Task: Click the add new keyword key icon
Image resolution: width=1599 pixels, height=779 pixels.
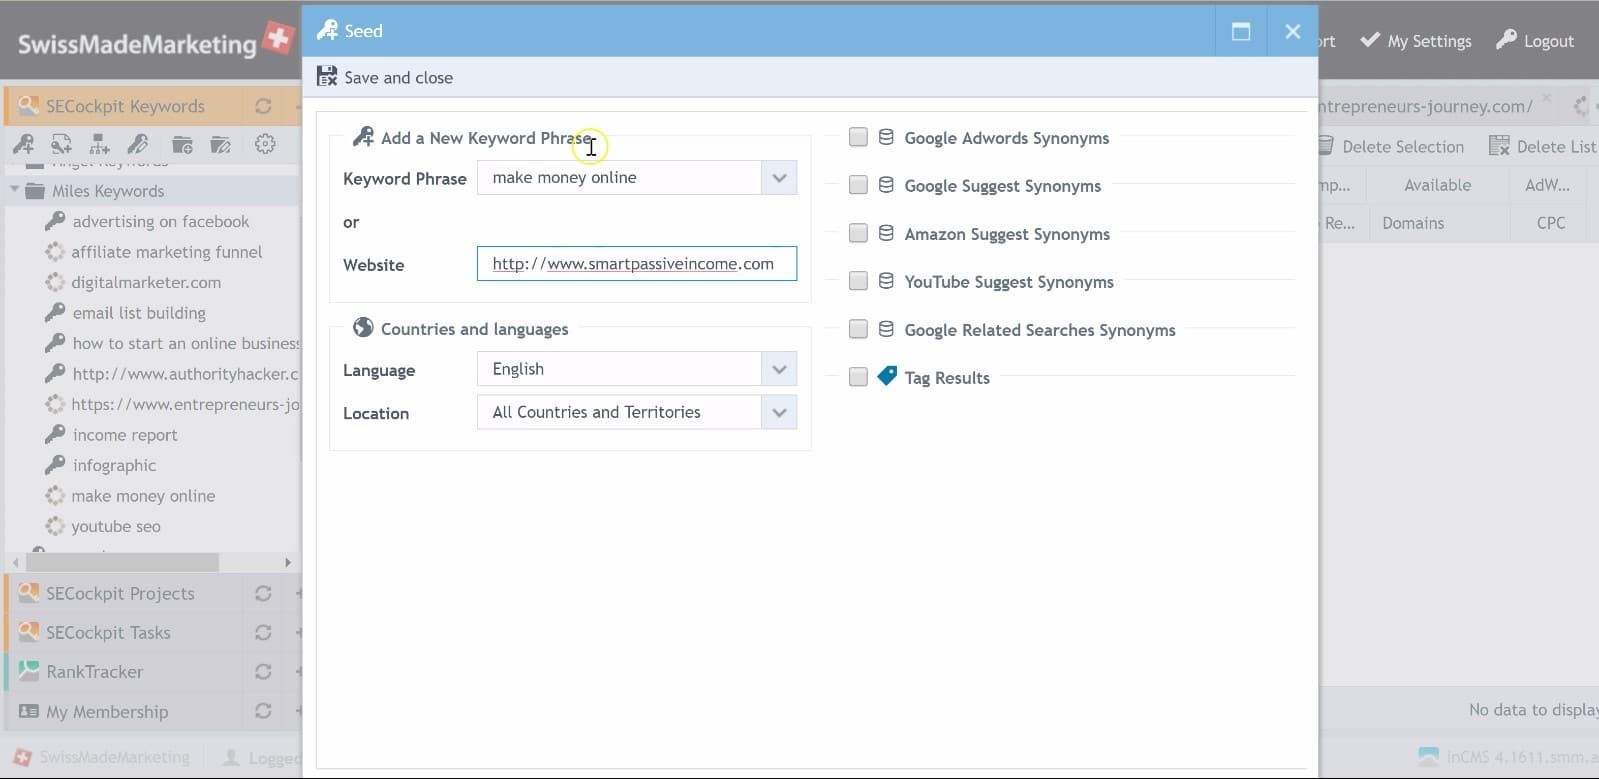Action: [23, 145]
